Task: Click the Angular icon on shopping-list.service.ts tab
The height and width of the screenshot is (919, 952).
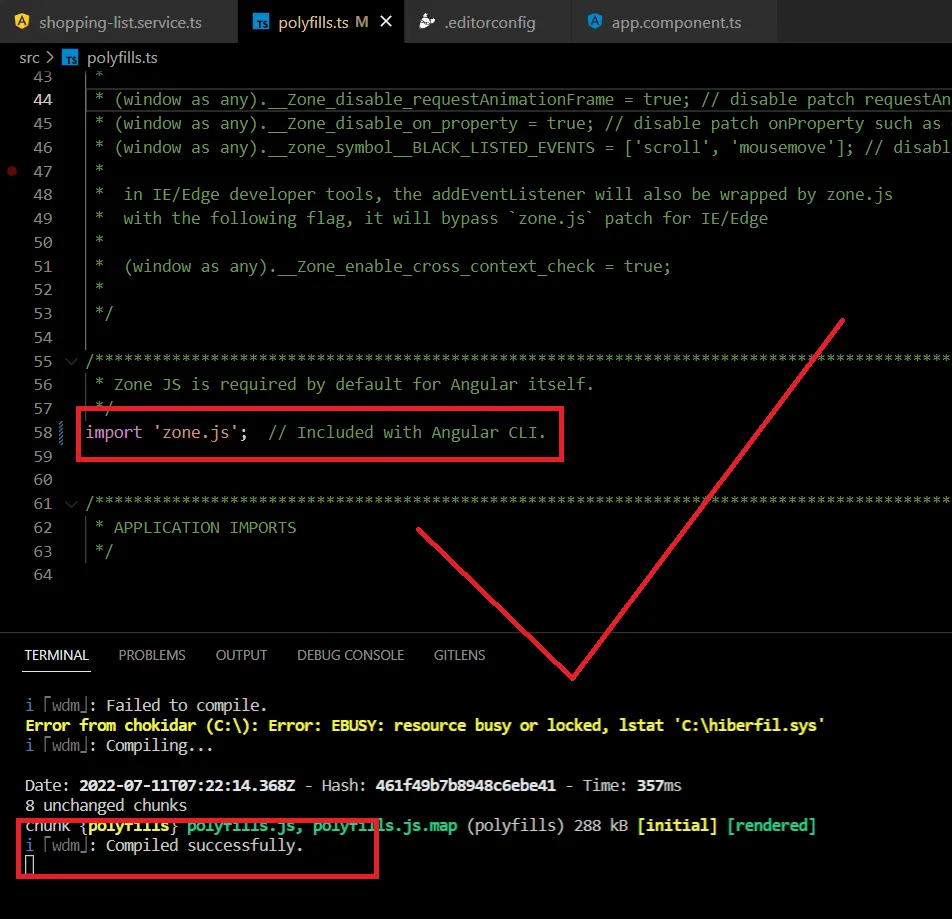Action: click(x=23, y=21)
